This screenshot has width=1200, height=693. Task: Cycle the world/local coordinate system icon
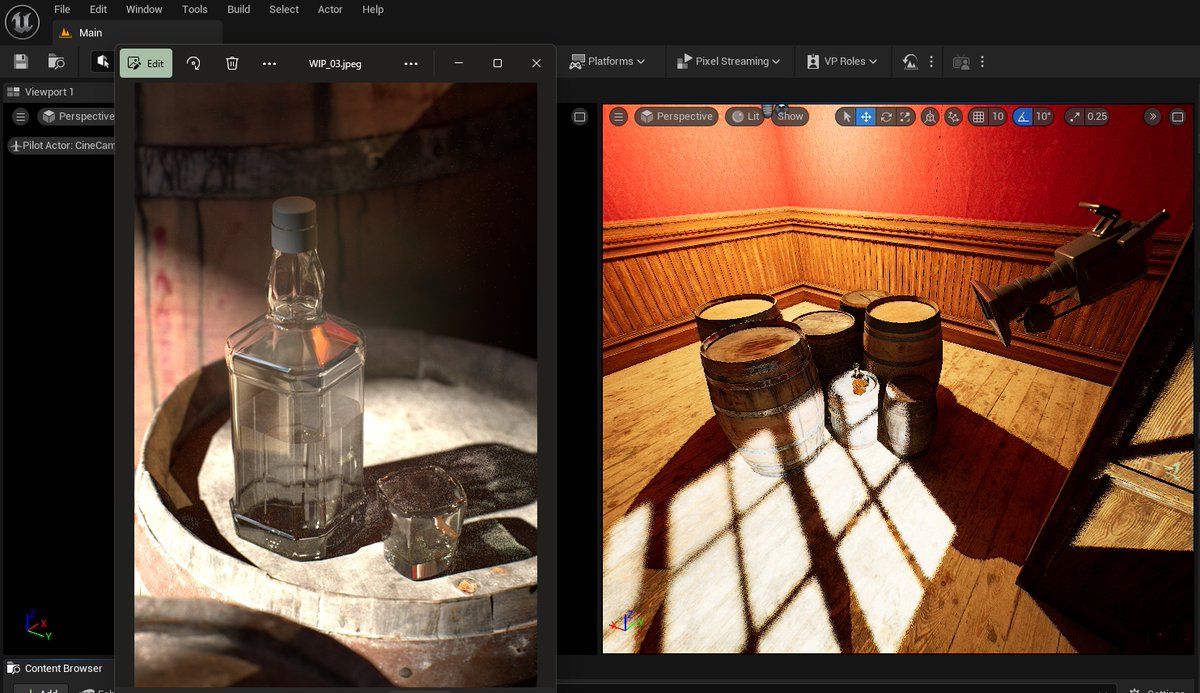pyautogui.click(x=930, y=117)
